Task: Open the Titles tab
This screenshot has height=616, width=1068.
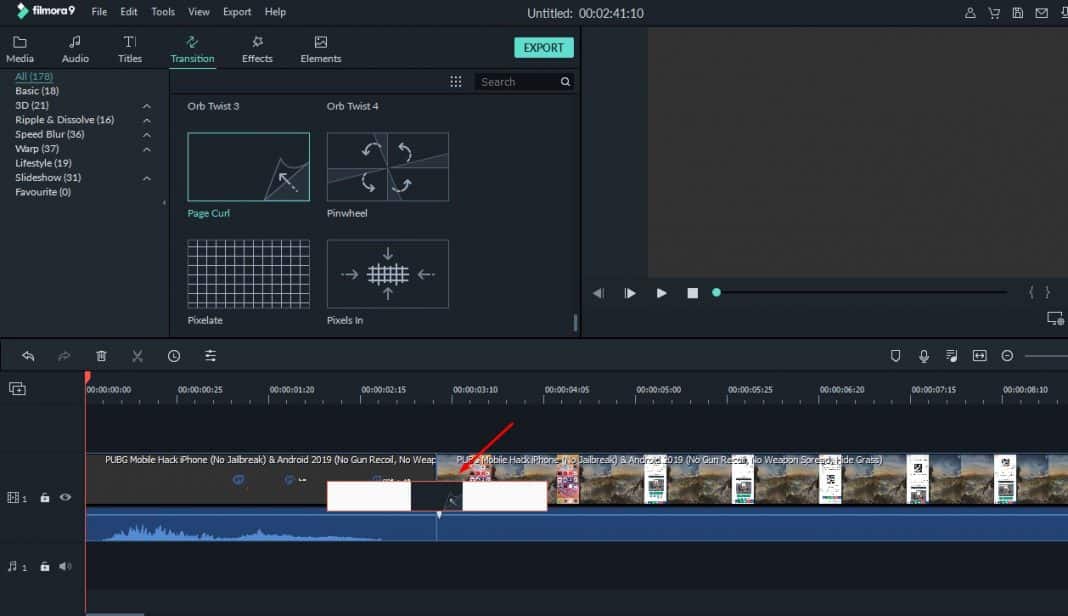Action: coord(129,49)
